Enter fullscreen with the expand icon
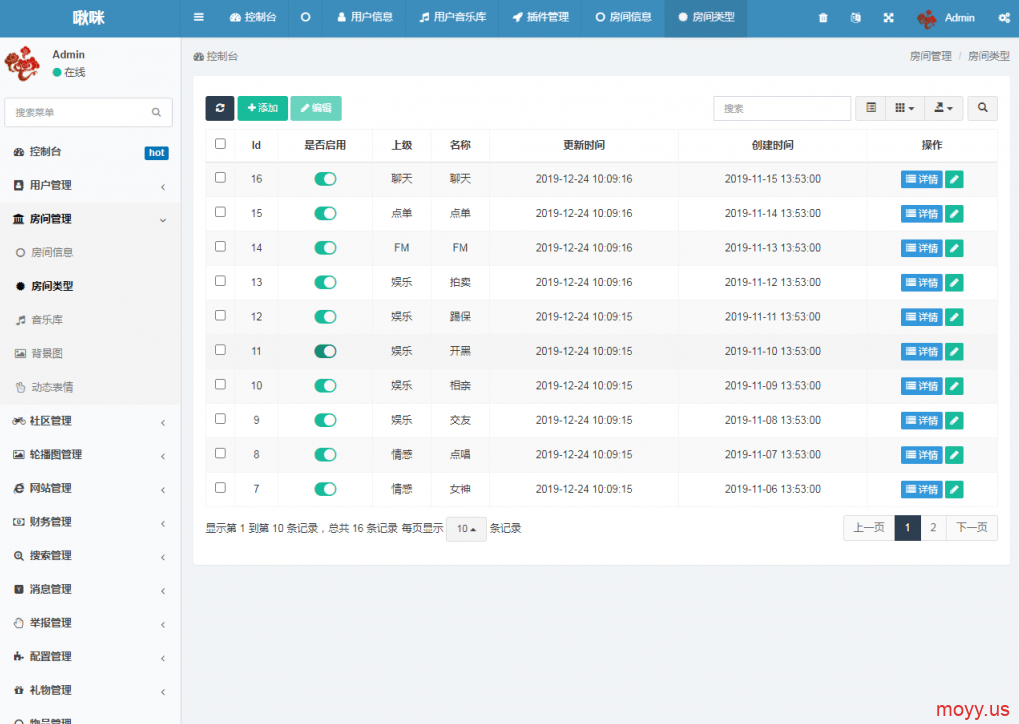Image resolution: width=1019 pixels, height=724 pixels. point(888,18)
